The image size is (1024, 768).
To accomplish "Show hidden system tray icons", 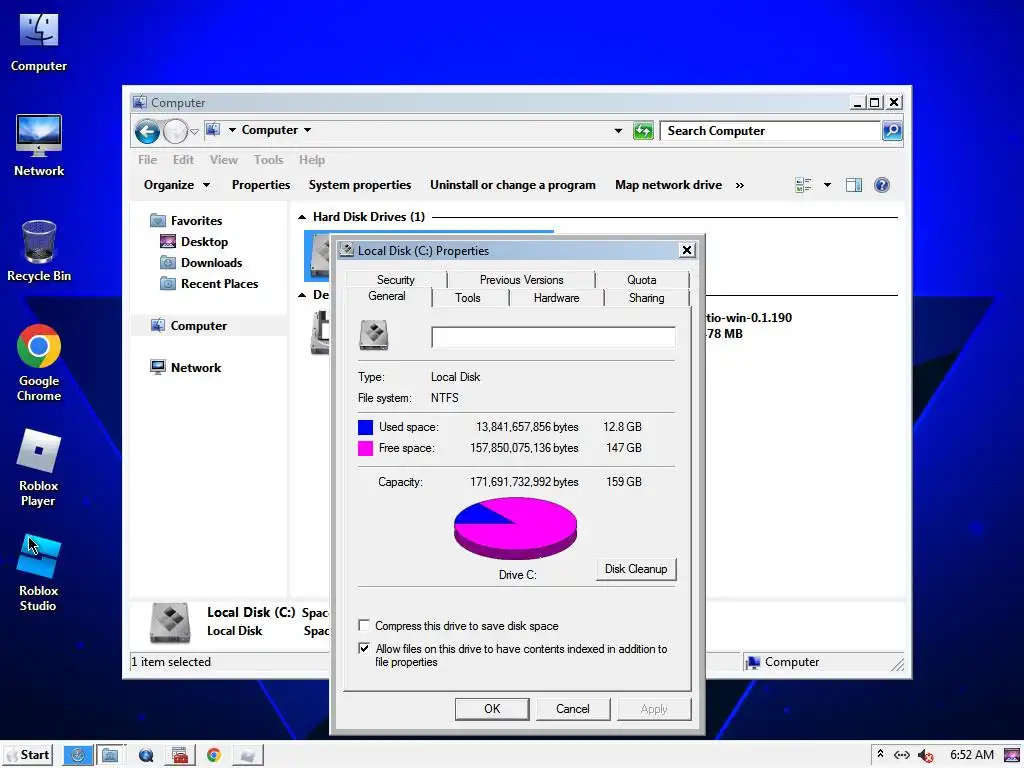I will pos(880,754).
